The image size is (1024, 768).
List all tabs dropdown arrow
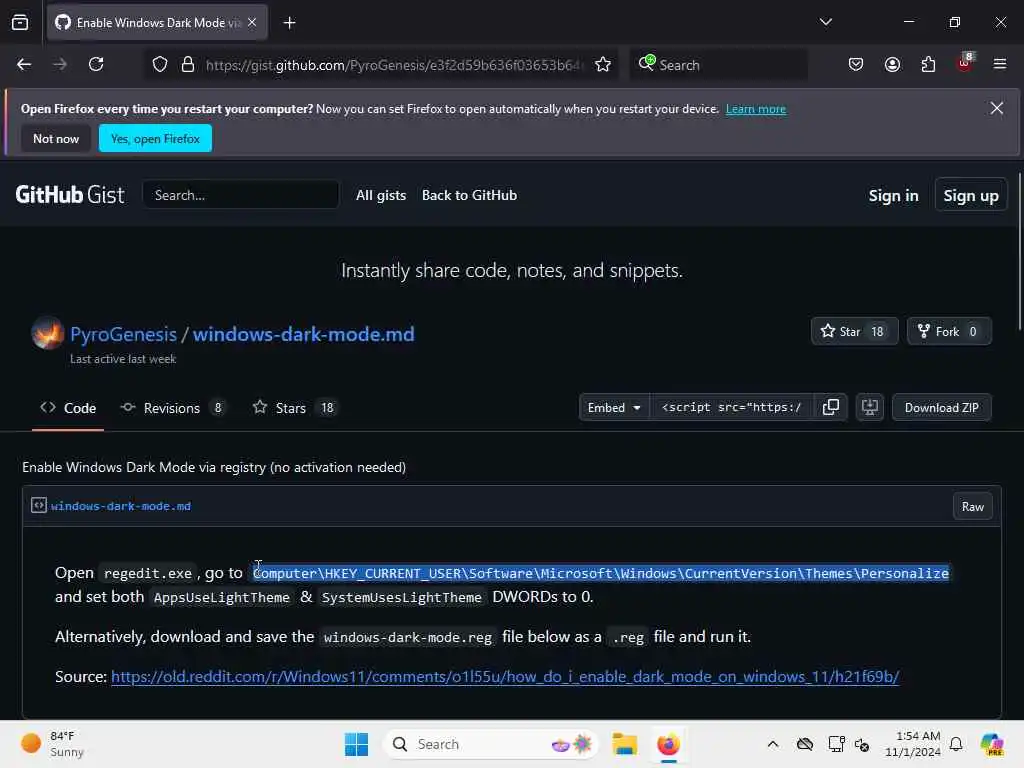pos(825,22)
